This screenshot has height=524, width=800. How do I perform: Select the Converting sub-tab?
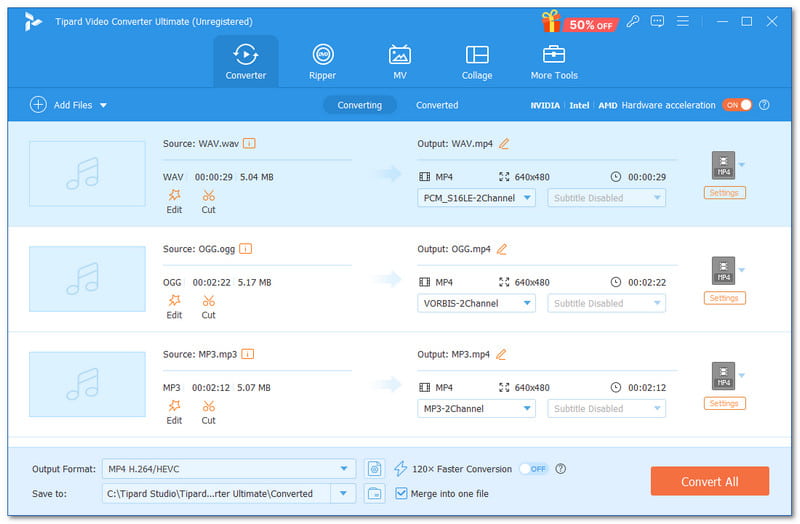pos(360,105)
